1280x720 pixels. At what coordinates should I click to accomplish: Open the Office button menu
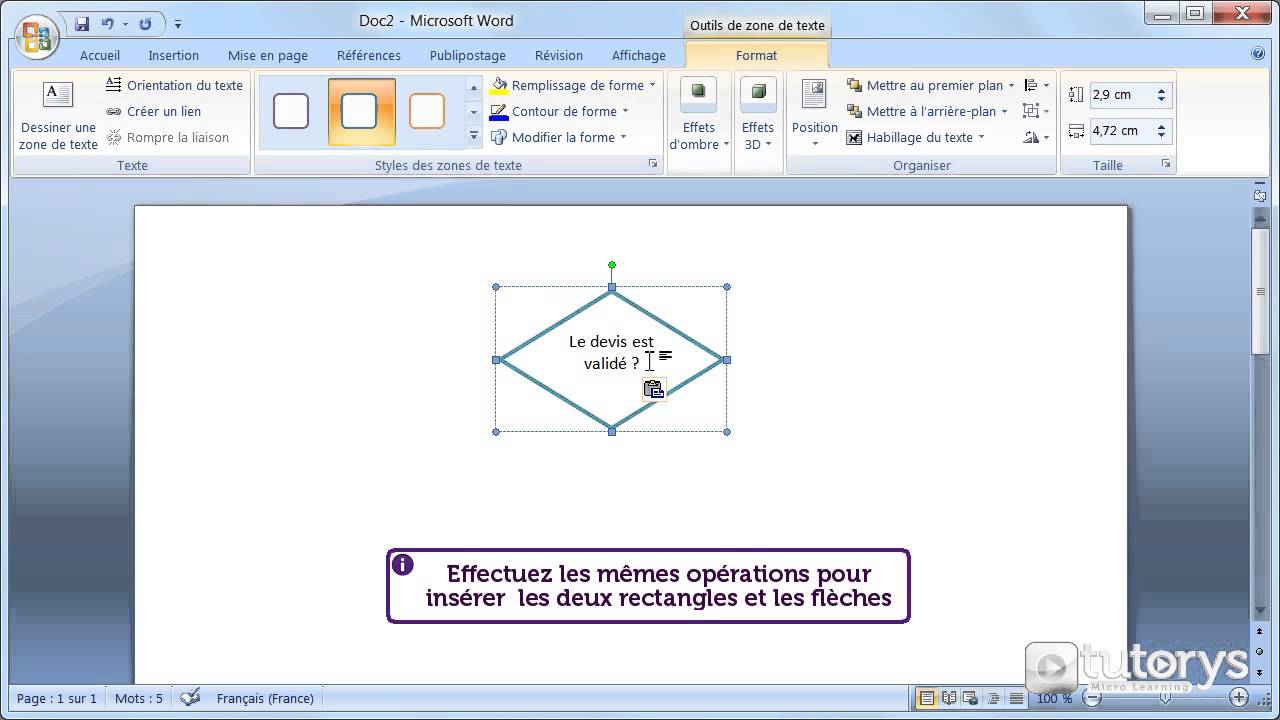(x=36, y=37)
